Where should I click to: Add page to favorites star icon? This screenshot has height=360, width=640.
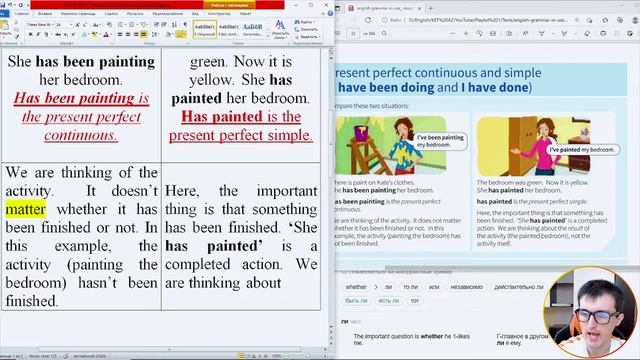tap(589, 20)
